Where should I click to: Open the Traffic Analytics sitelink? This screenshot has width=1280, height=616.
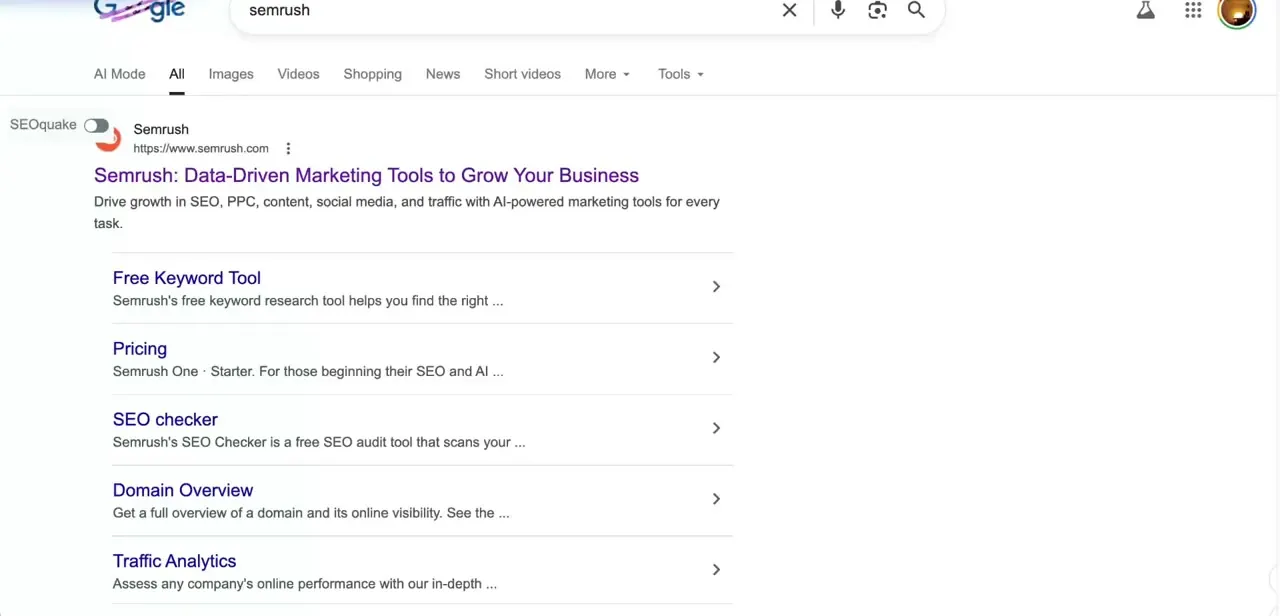[175, 561]
